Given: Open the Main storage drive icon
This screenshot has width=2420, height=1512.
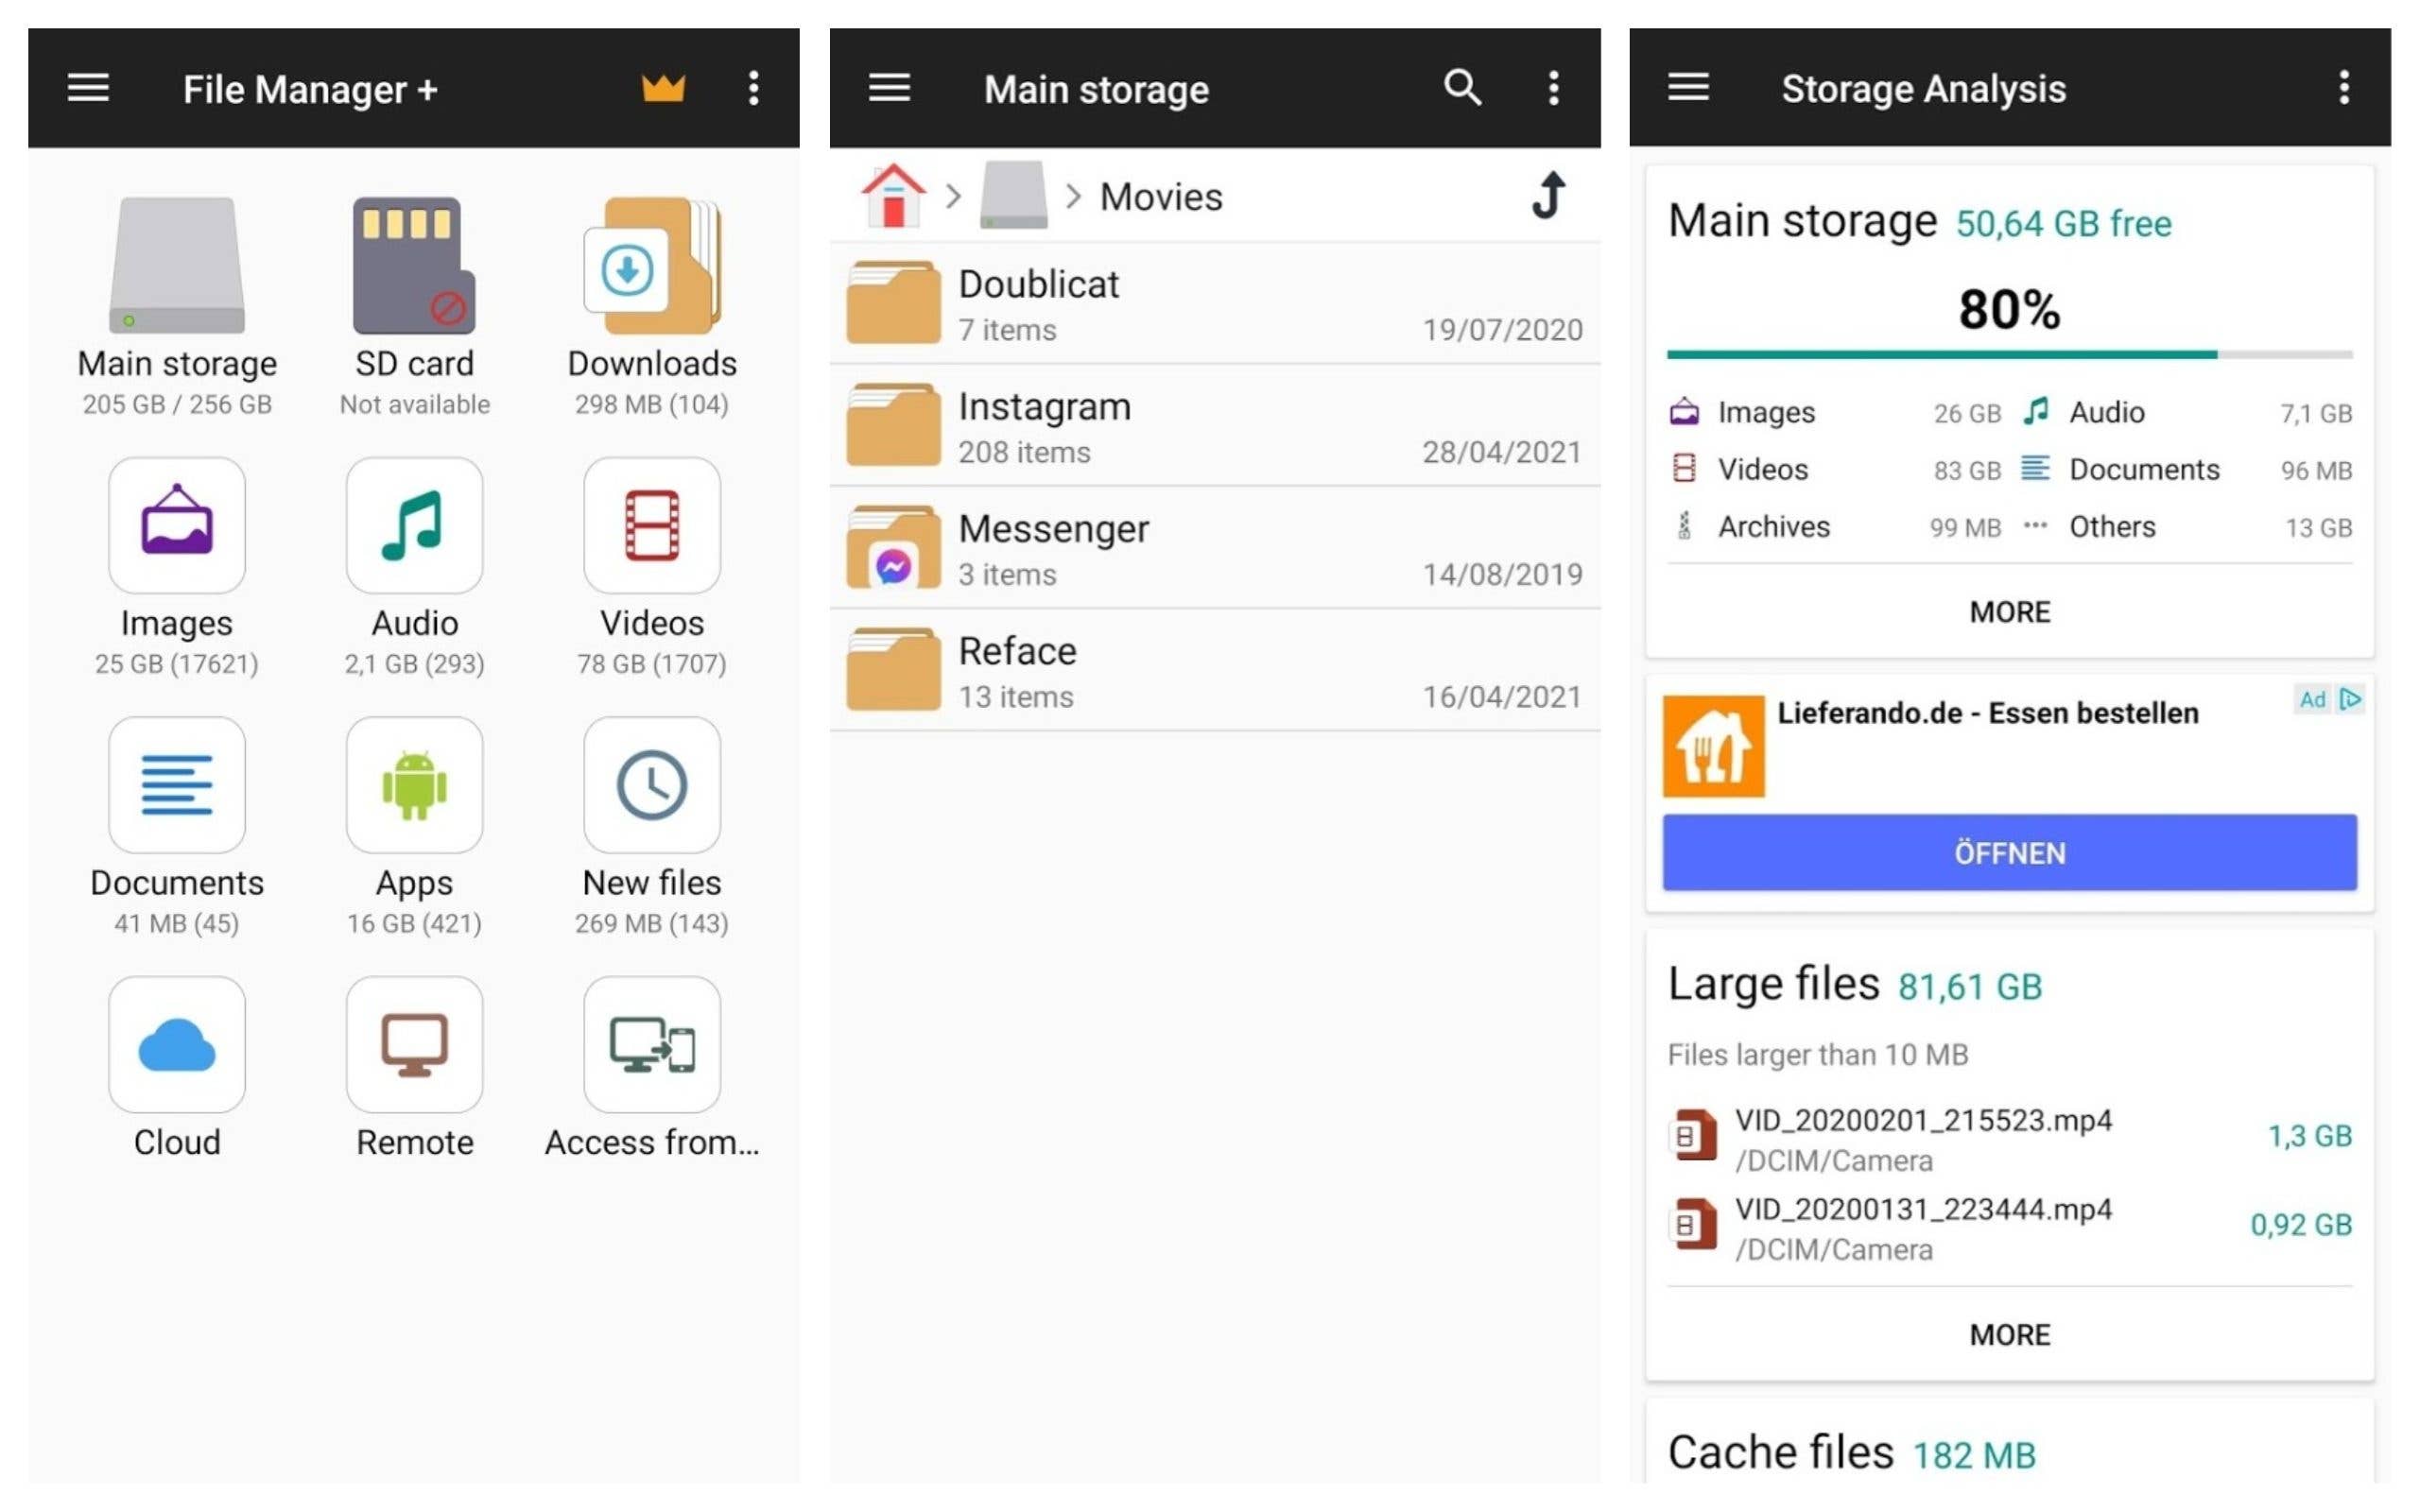Looking at the screenshot, I should coord(176,265).
